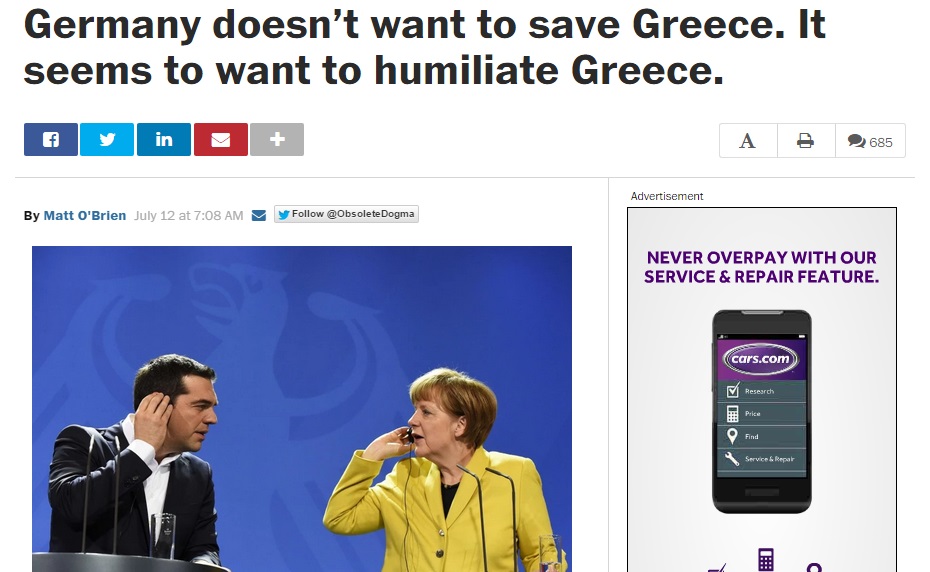Click the cars.com logo on phone

761,359
